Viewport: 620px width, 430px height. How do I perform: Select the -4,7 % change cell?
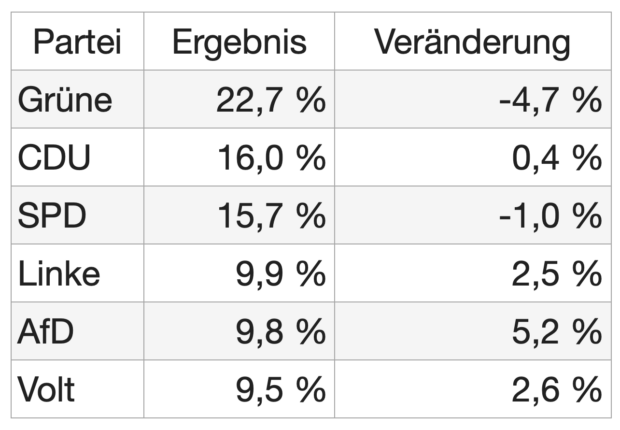point(549,100)
